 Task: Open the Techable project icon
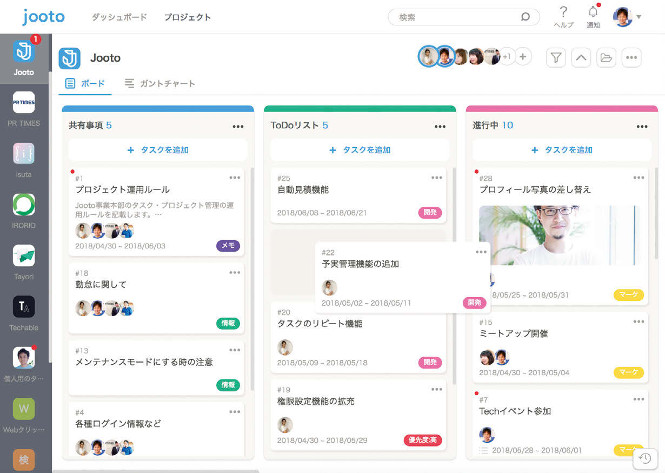tap(24, 306)
